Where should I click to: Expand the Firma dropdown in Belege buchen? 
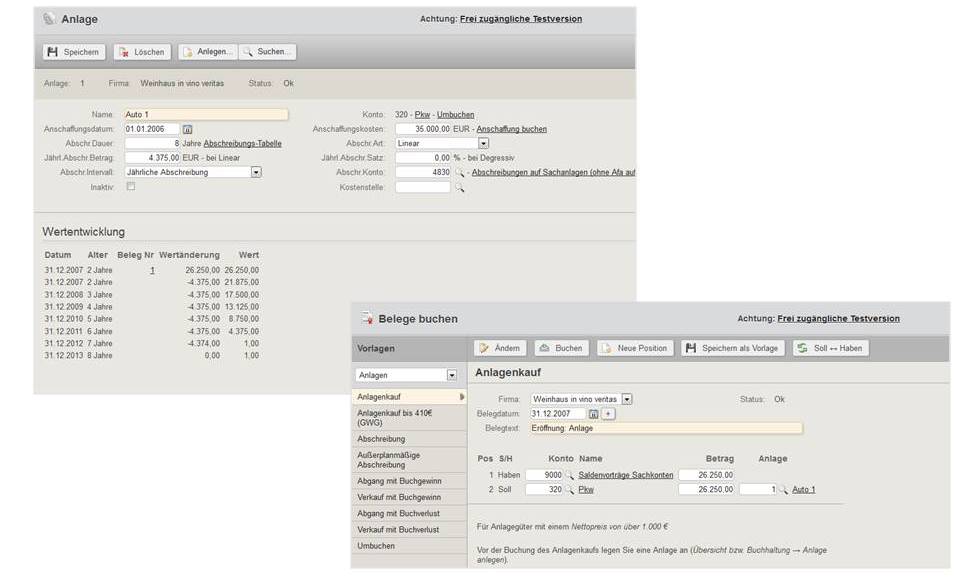point(627,399)
